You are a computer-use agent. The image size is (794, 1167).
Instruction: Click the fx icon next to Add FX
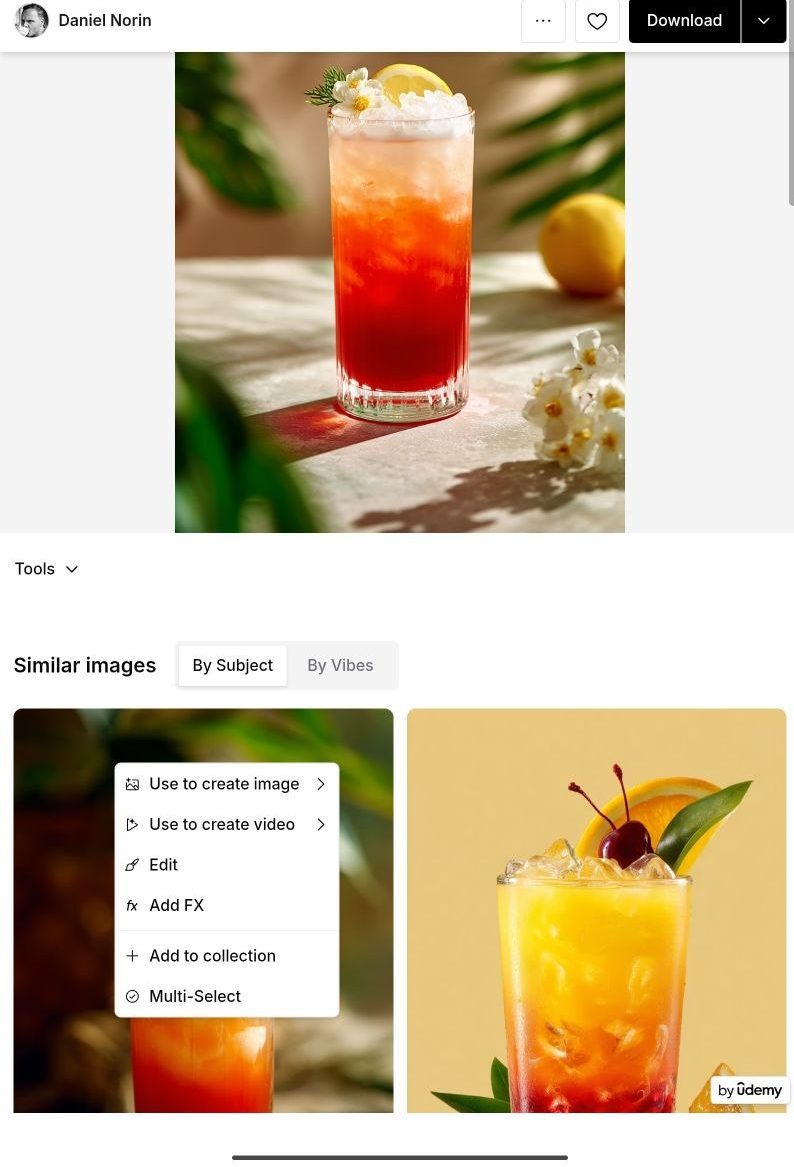[132, 906]
